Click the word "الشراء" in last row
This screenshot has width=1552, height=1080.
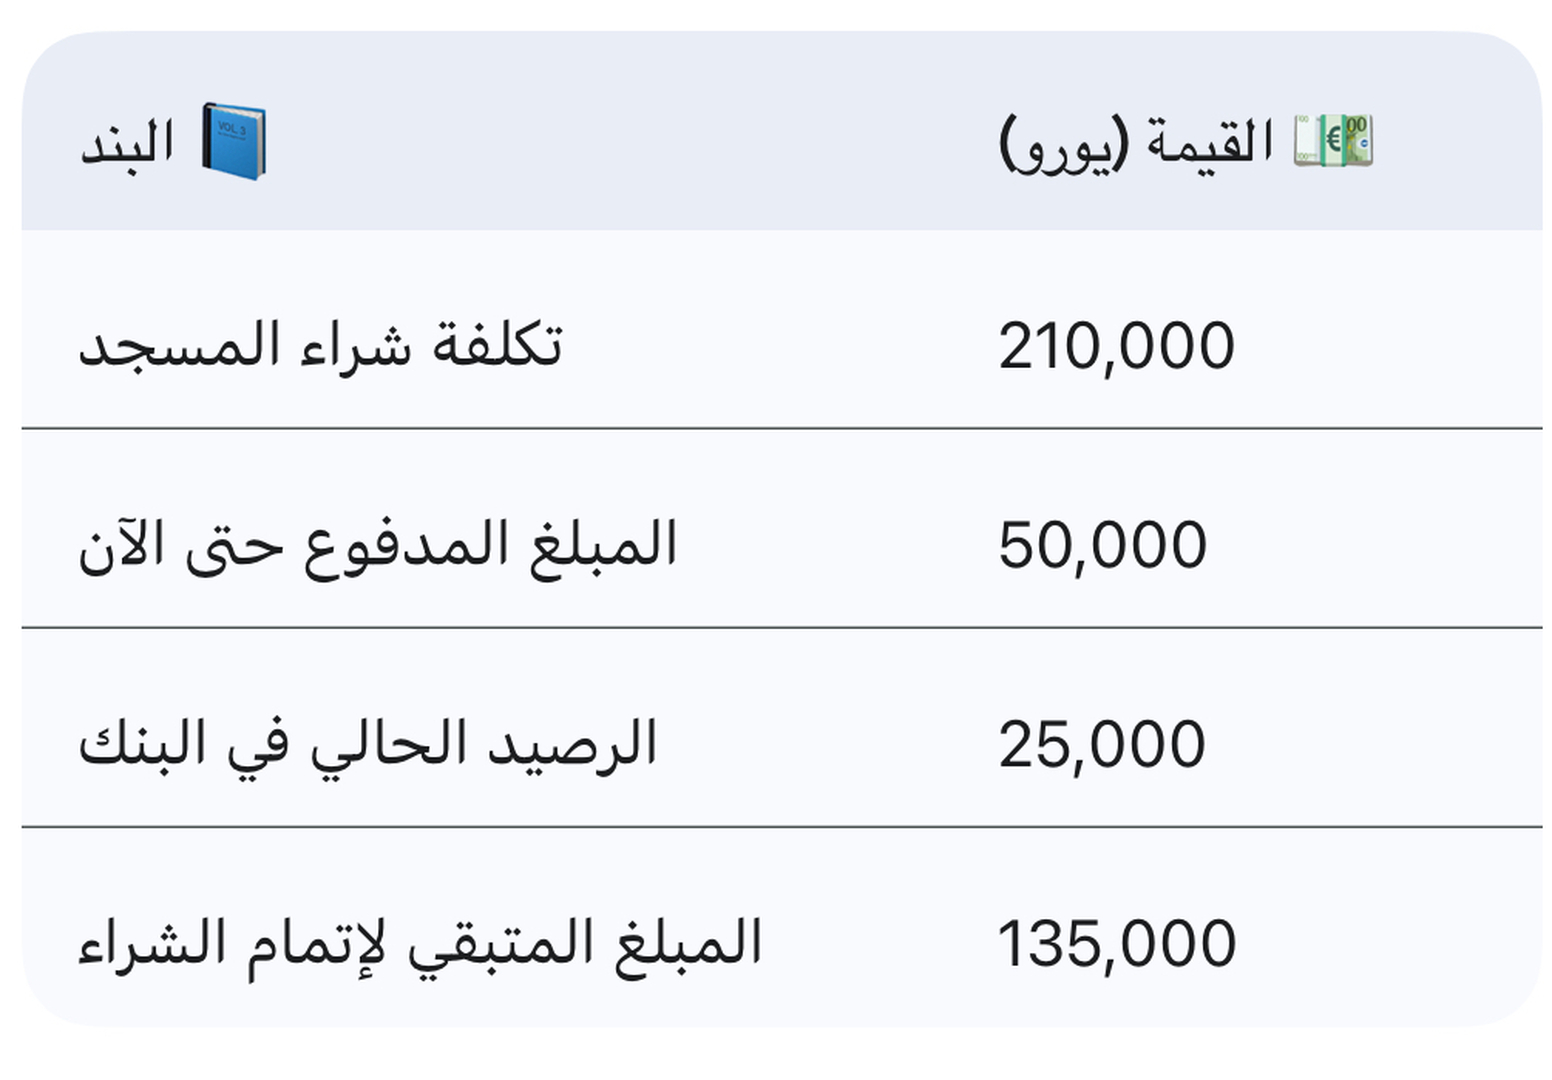pyautogui.click(x=151, y=943)
